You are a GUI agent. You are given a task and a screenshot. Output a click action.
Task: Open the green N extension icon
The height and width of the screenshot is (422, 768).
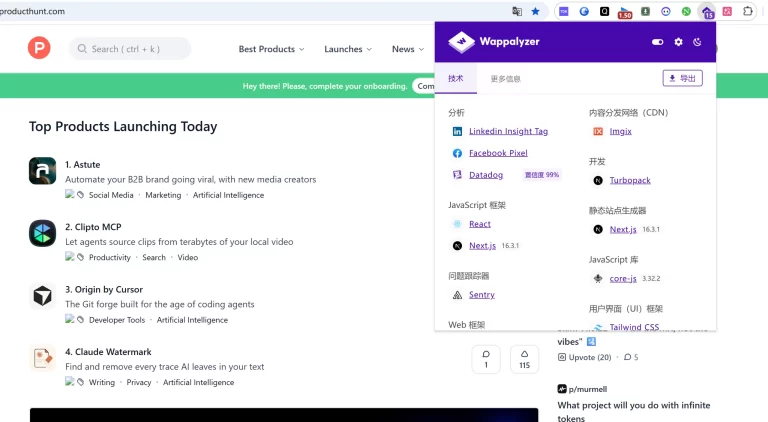point(686,11)
